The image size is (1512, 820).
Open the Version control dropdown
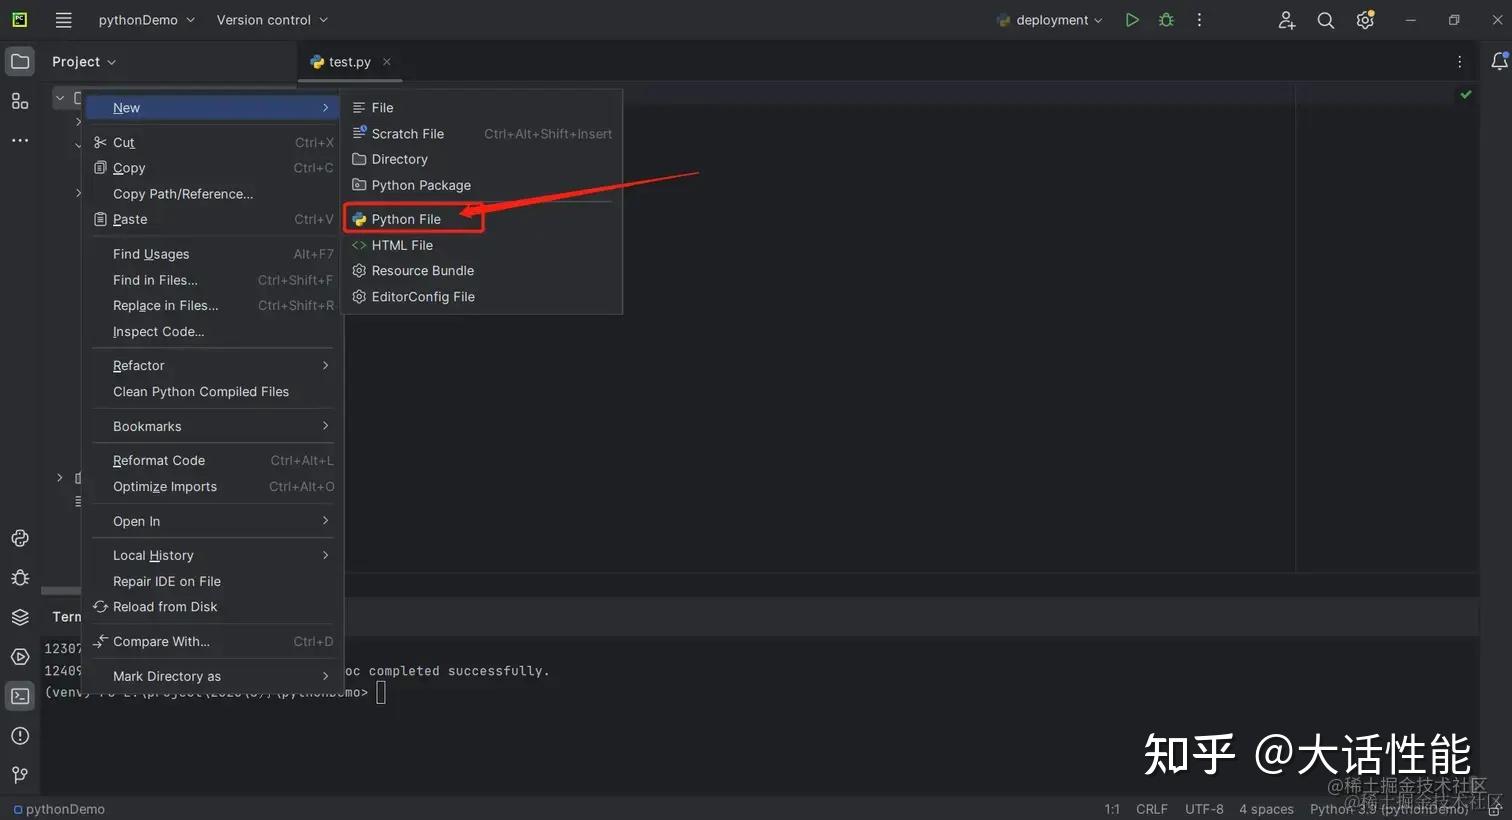click(272, 20)
